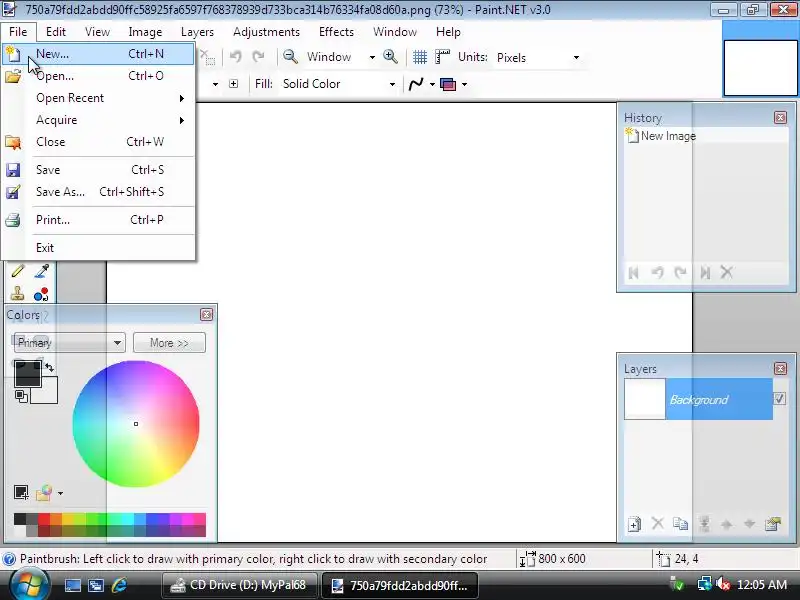Open the Window menu

pyautogui.click(x=395, y=32)
